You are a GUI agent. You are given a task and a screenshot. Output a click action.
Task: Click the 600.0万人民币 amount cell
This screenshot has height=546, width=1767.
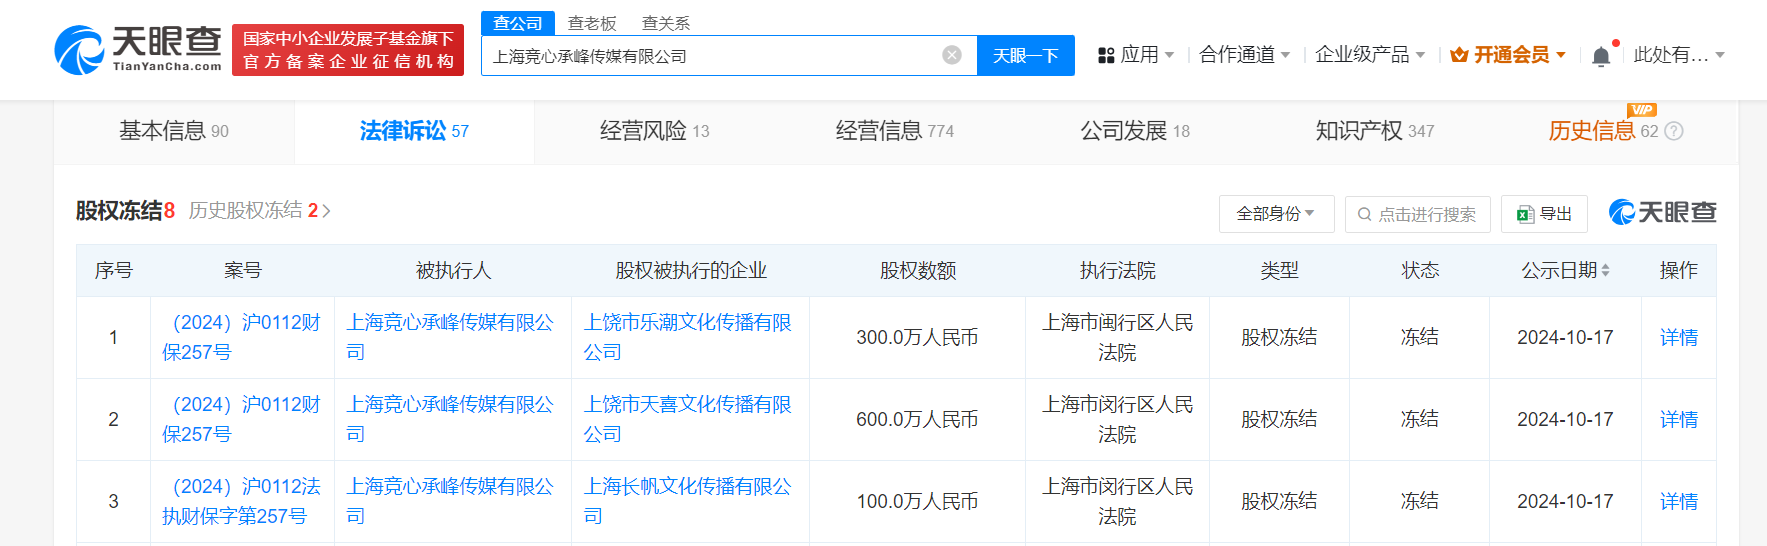pyautogui.click(x=917, y=420)
